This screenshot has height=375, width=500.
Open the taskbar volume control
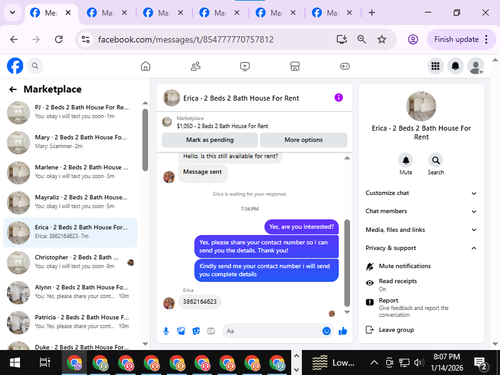click(x=419, y=363)
